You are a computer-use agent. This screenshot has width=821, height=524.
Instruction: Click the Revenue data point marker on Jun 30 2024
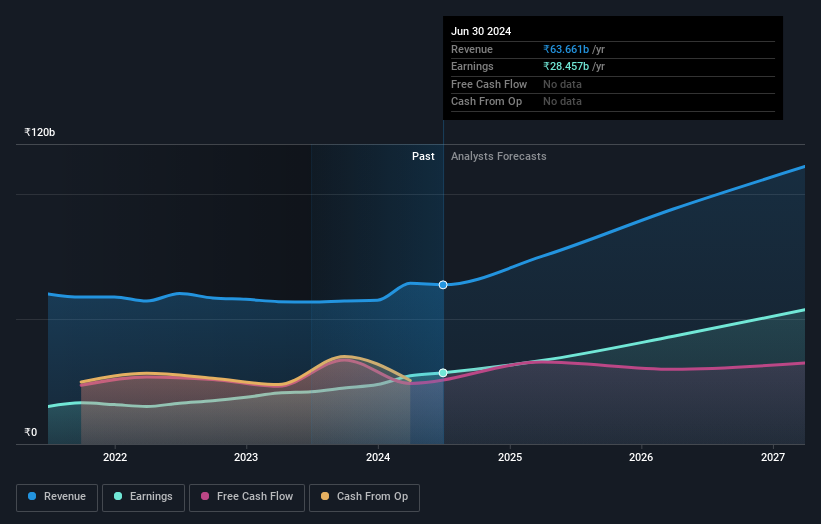point(443,285)
